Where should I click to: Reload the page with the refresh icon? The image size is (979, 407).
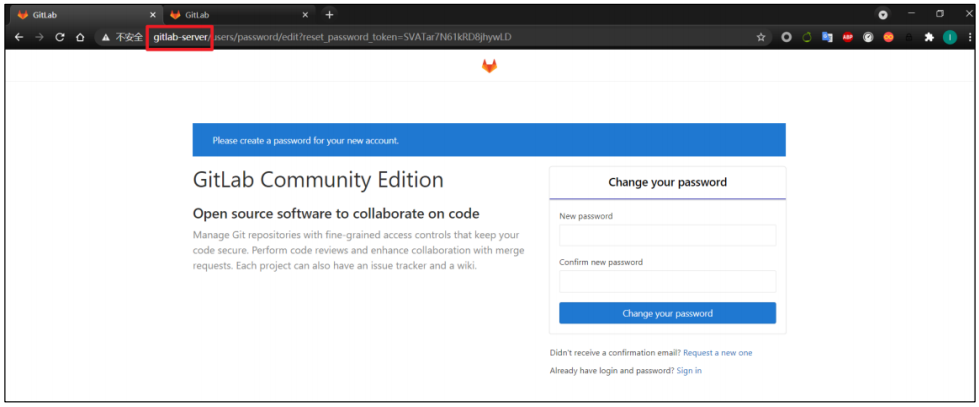pyautogui.click(x=60, y=37)
